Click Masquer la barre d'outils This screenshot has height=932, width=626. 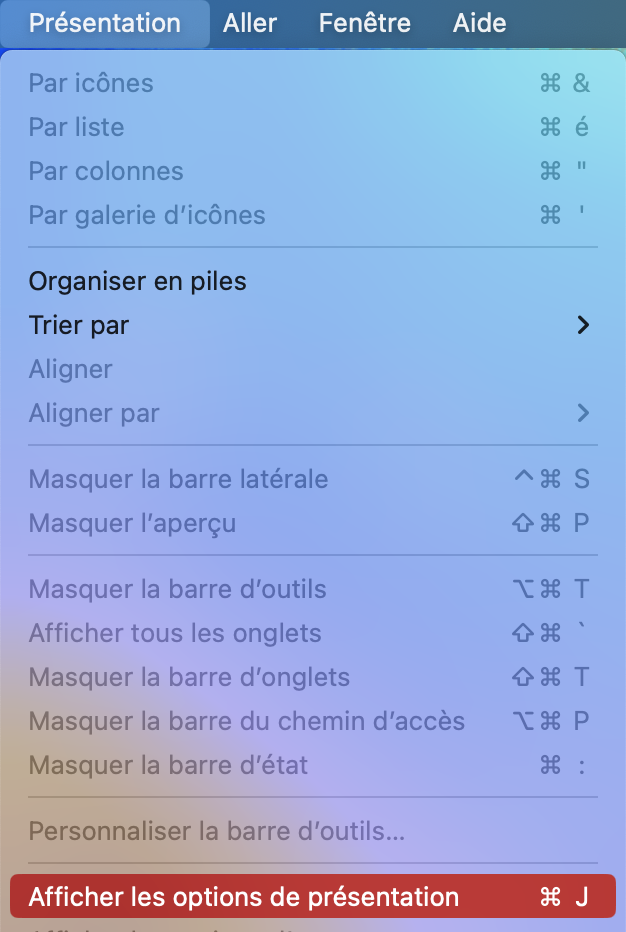tap(177, 589)
